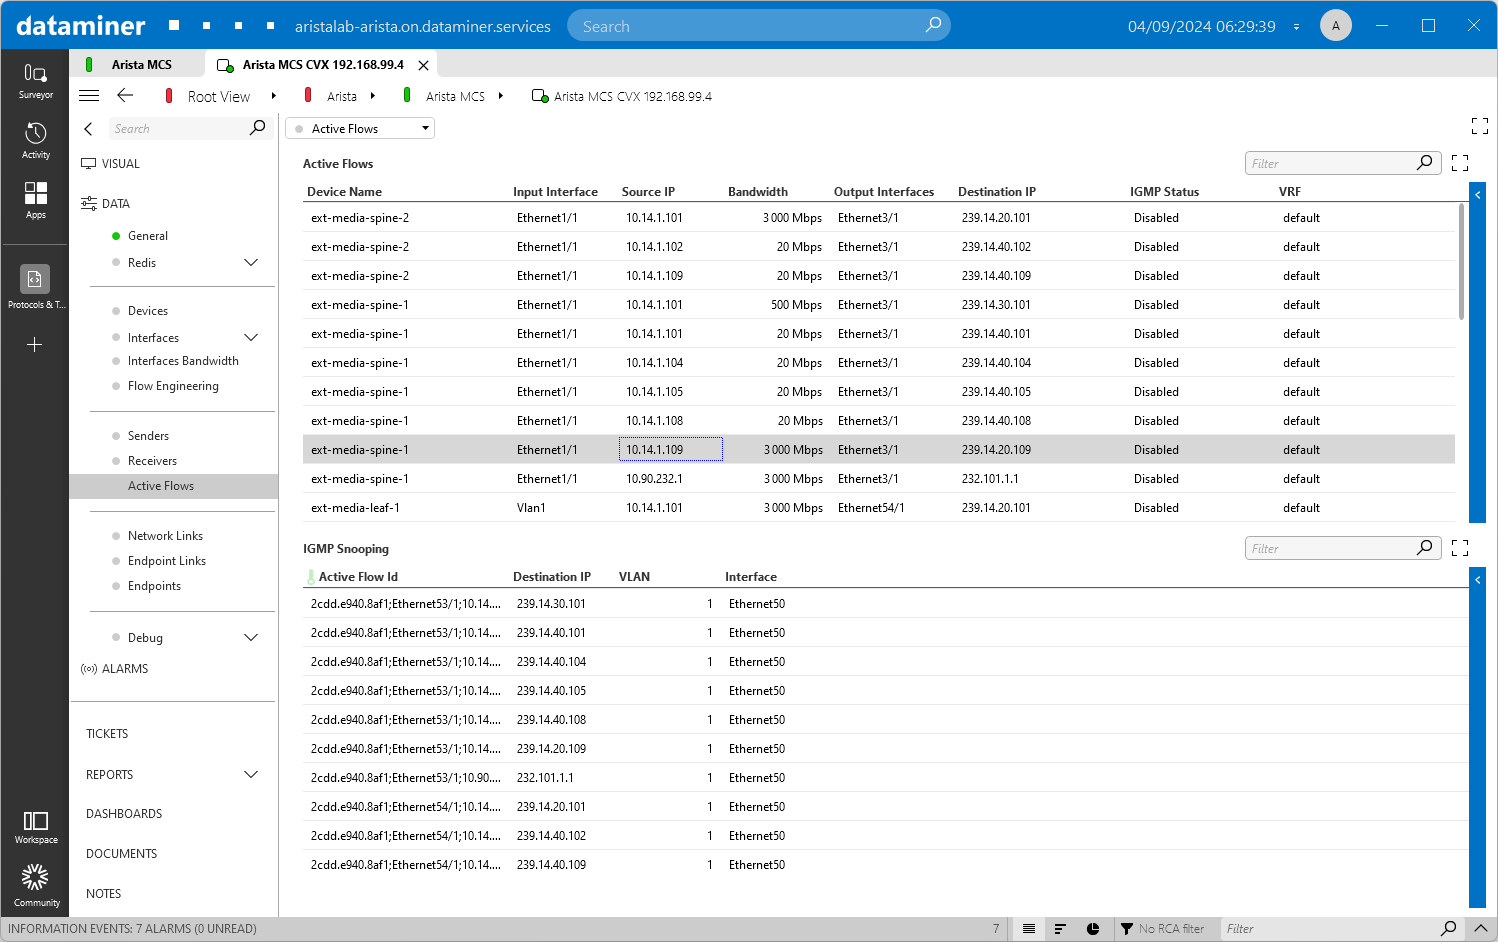Open the Arista MCS breadcrumb arrow
The image size is (1498, 942).
point(500,96)
